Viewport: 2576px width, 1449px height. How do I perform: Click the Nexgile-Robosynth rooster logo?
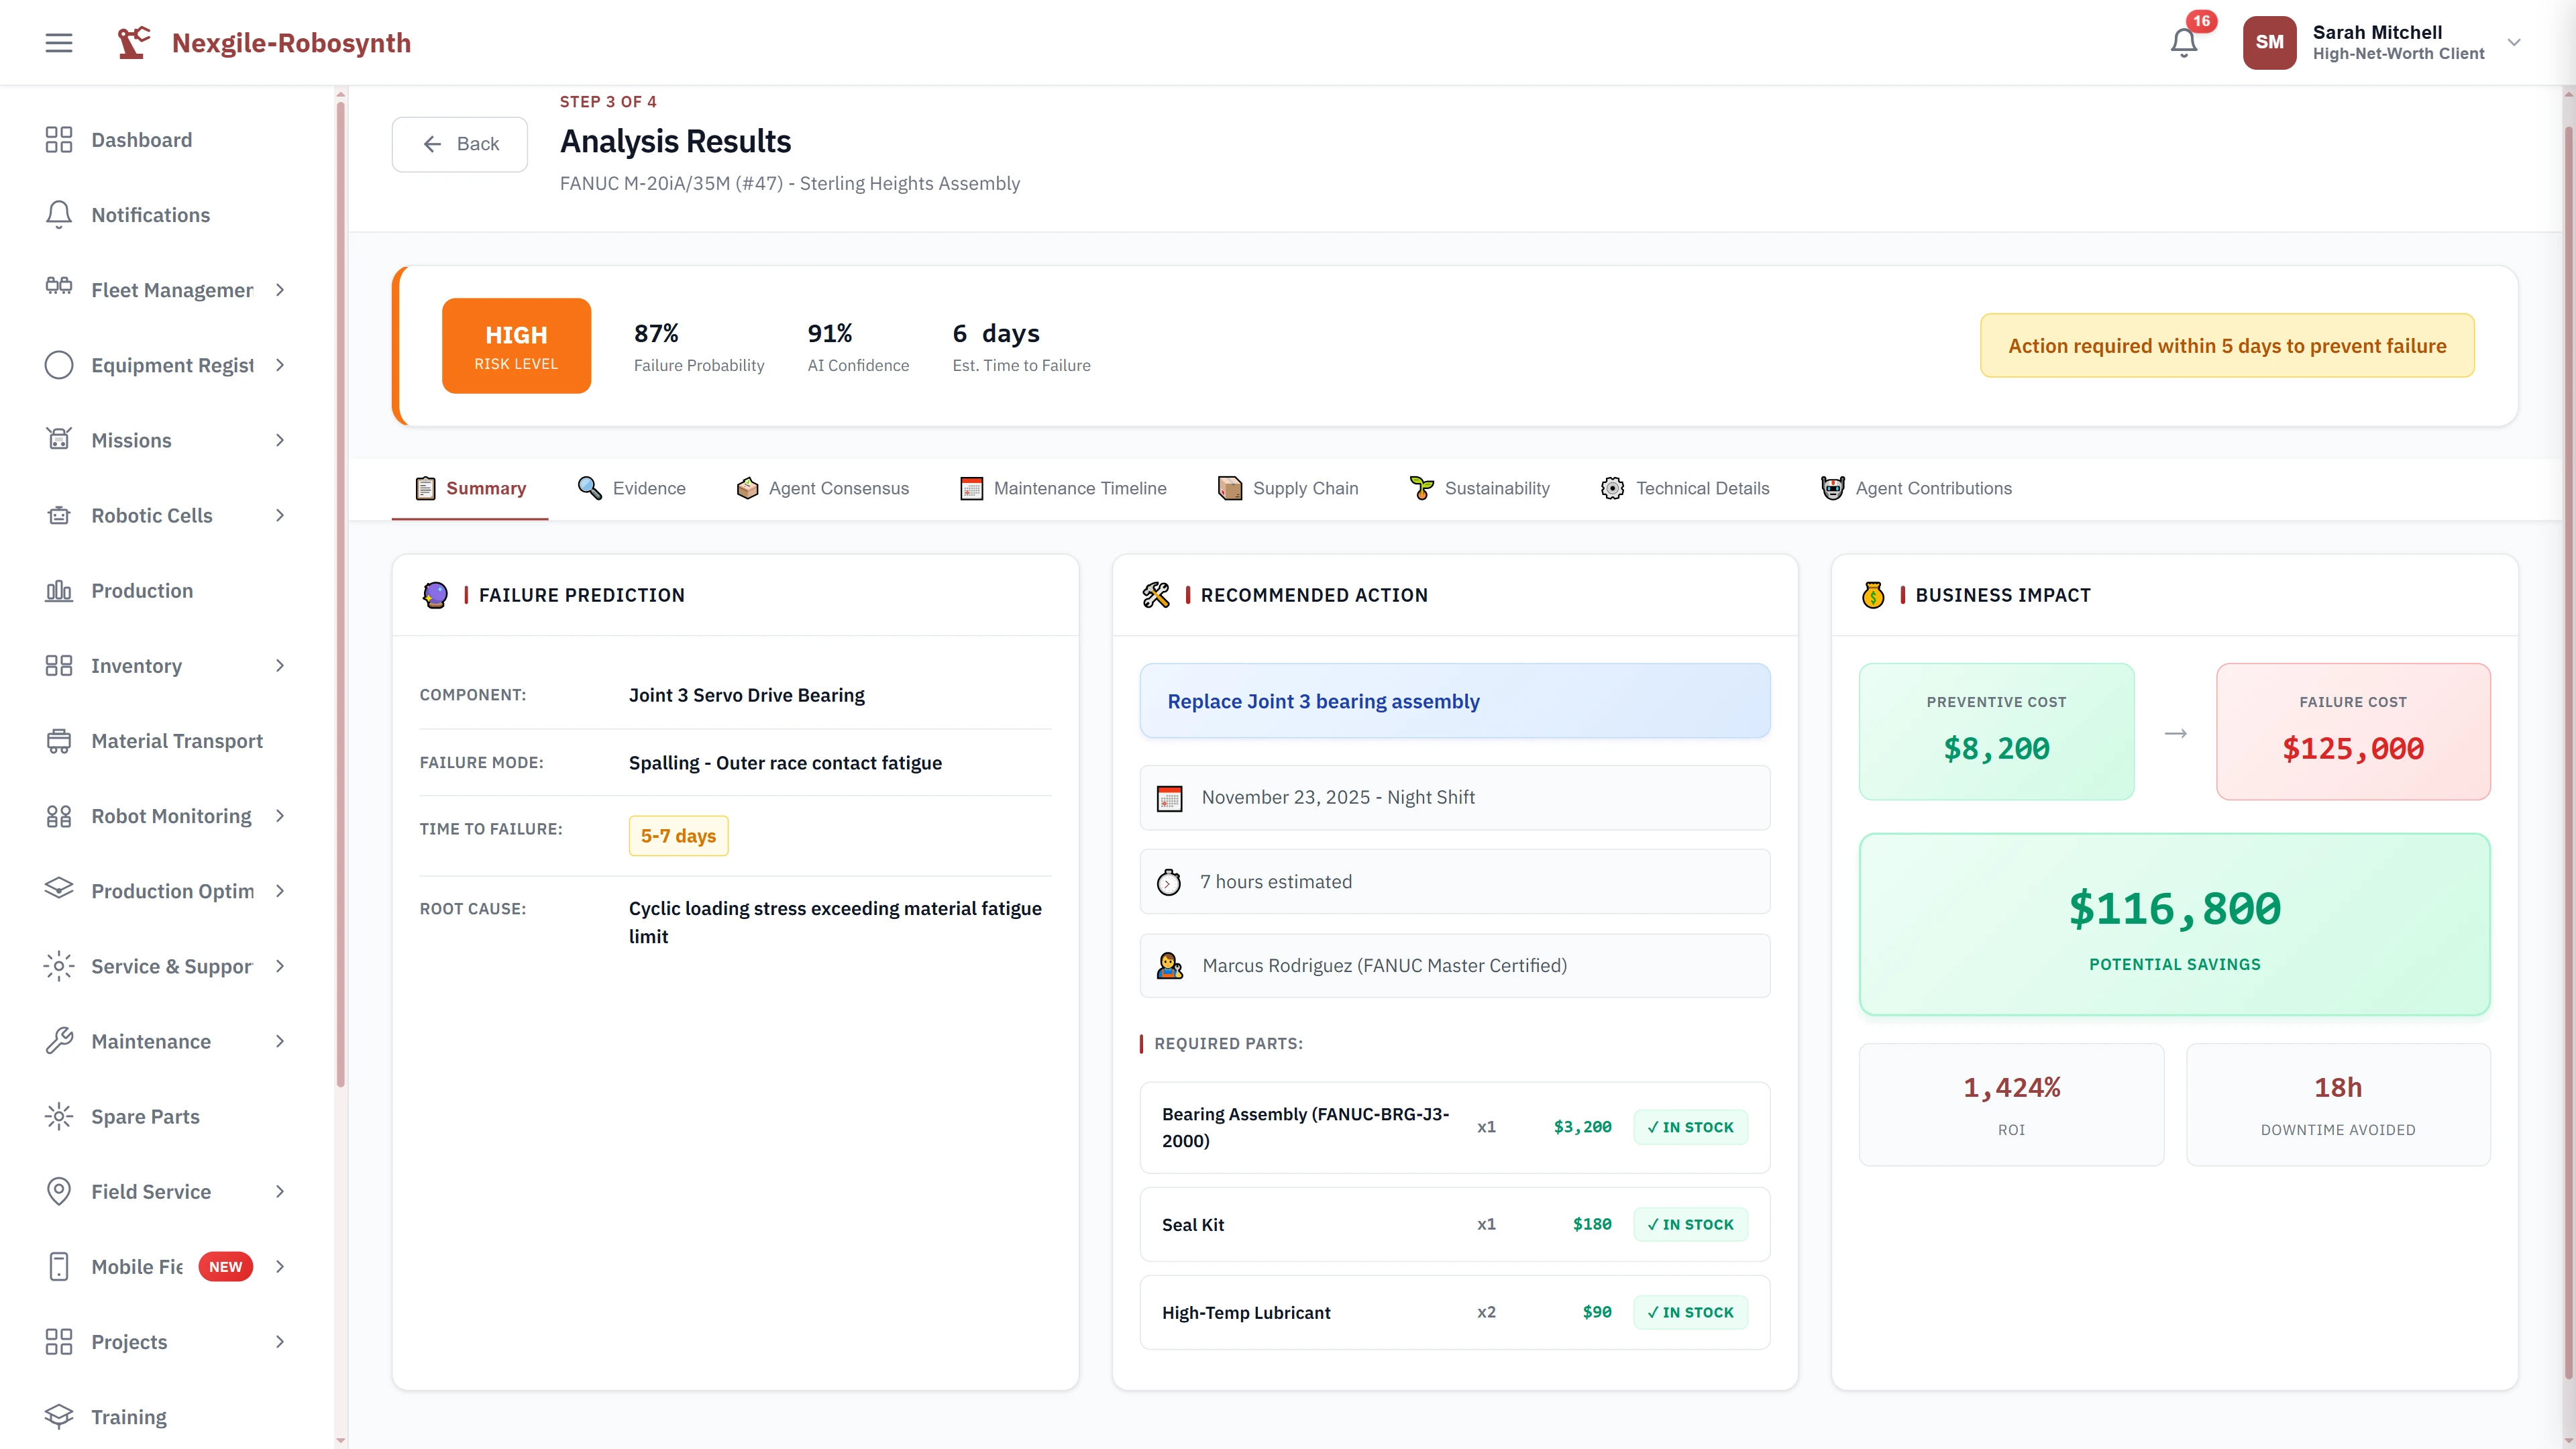coord(133,42)
